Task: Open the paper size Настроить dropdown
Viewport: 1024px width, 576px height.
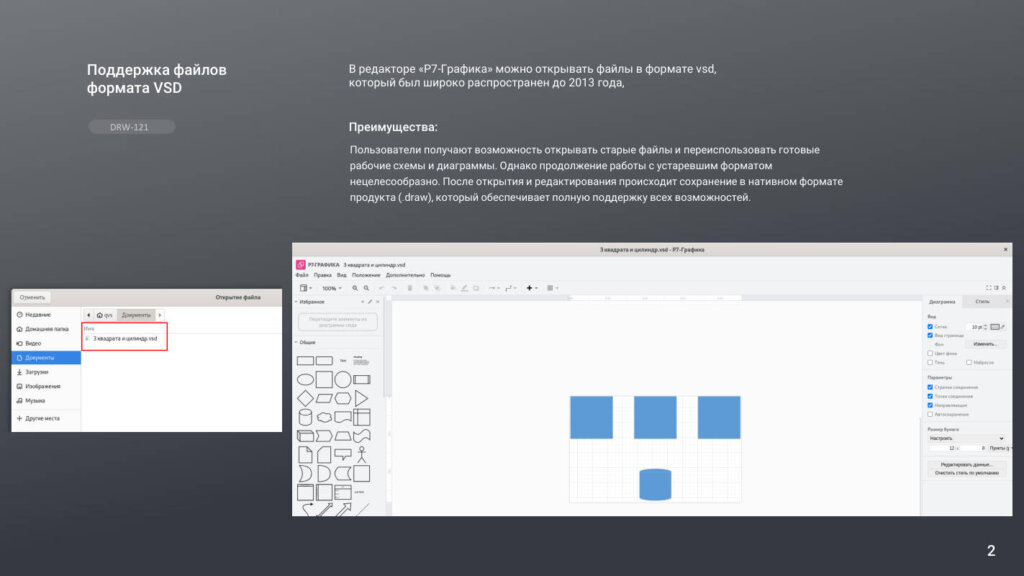Action: click(966, 438)
